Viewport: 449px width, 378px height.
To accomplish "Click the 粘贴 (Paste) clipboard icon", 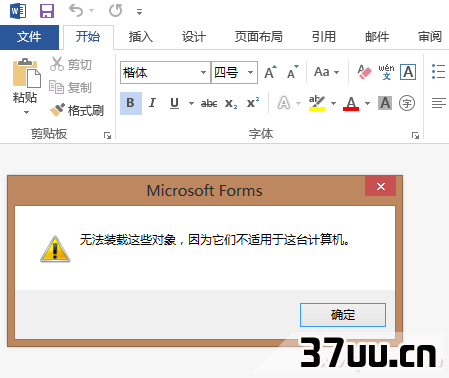I will [26, 73].
